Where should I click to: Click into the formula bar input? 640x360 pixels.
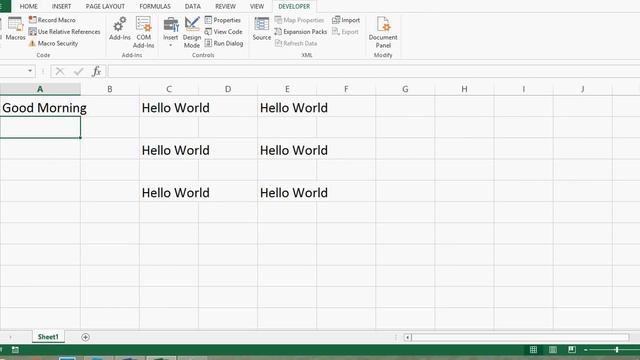pyautogui.click(x=374, y=71)
